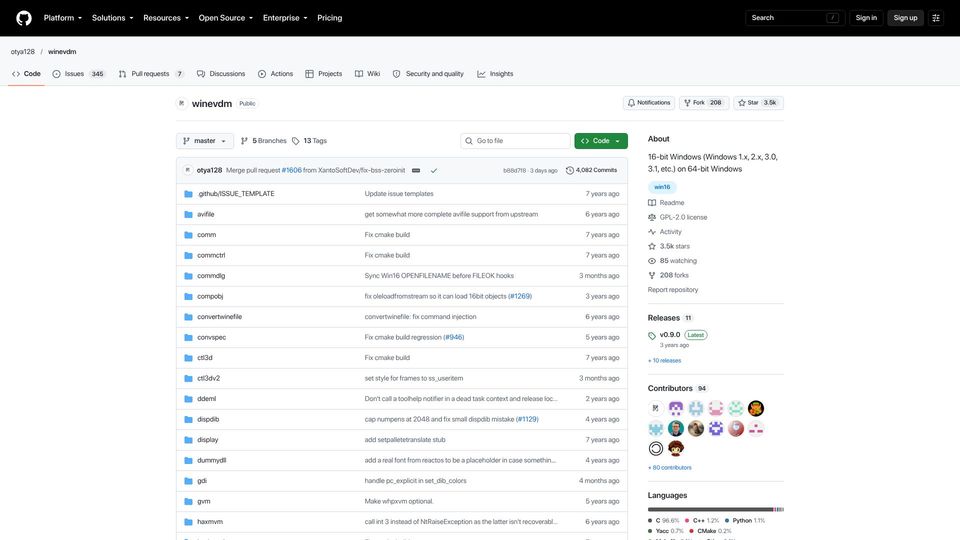The height and width of the screenshot is (540, 960).
Task: Open pull request #1606 link
Action: (291, 170)
